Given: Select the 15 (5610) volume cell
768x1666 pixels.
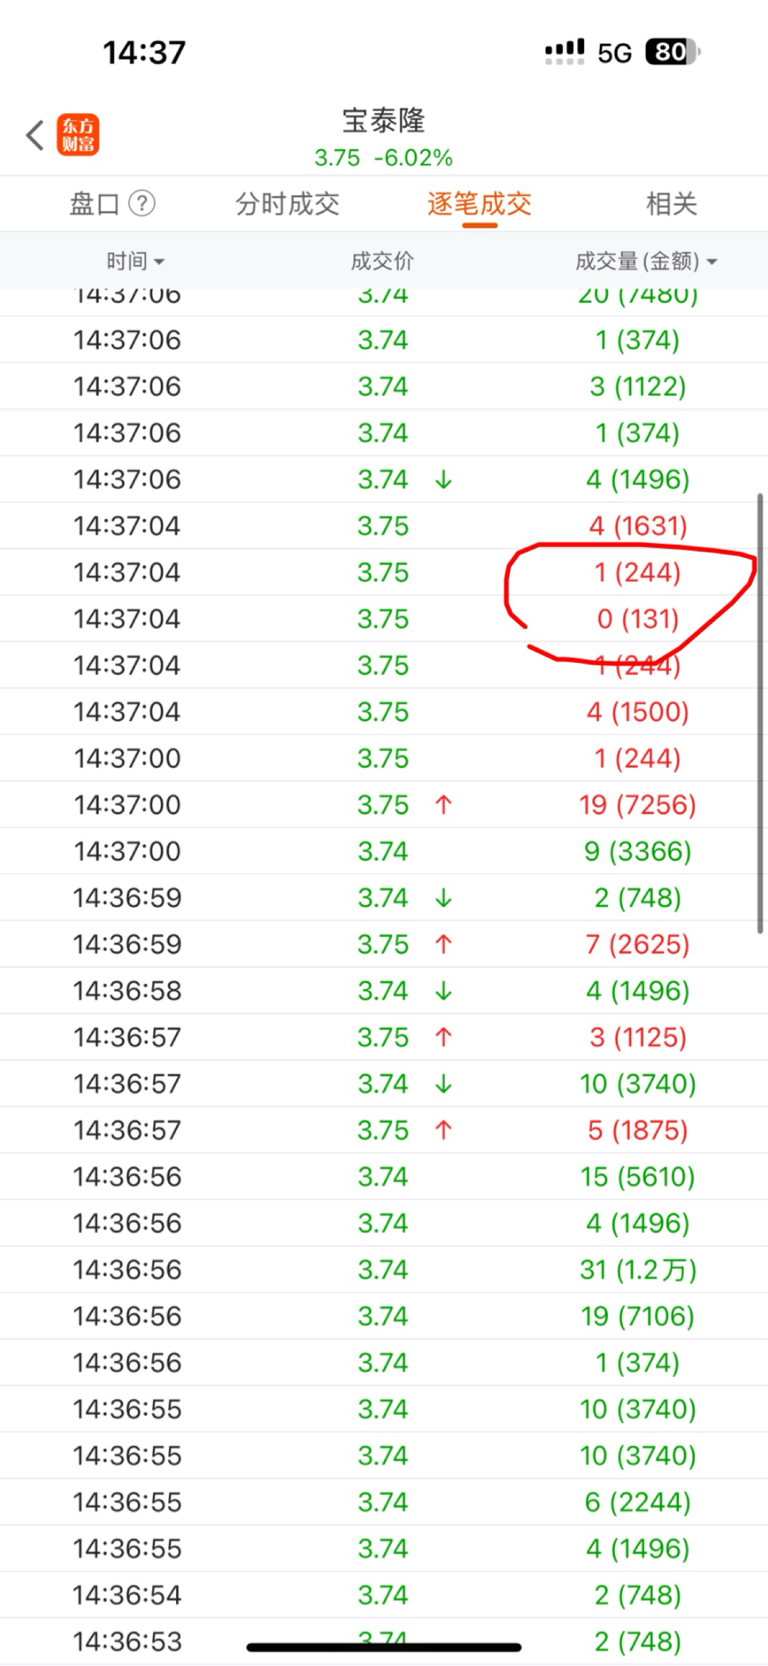Looking at the screenshot, I should coord(638,1177).
